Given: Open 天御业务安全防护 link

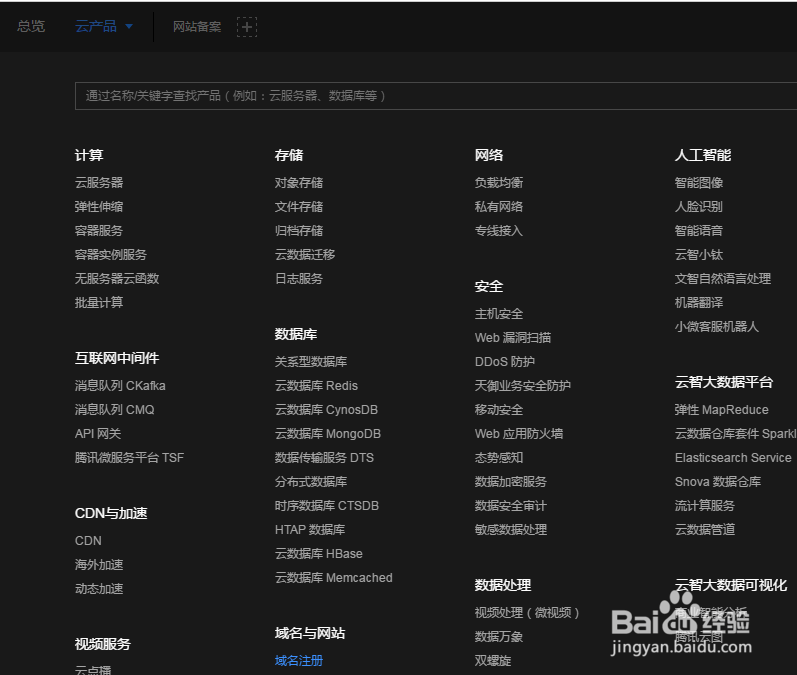Looking at the screenshot, I should click(x=523, y=385).
